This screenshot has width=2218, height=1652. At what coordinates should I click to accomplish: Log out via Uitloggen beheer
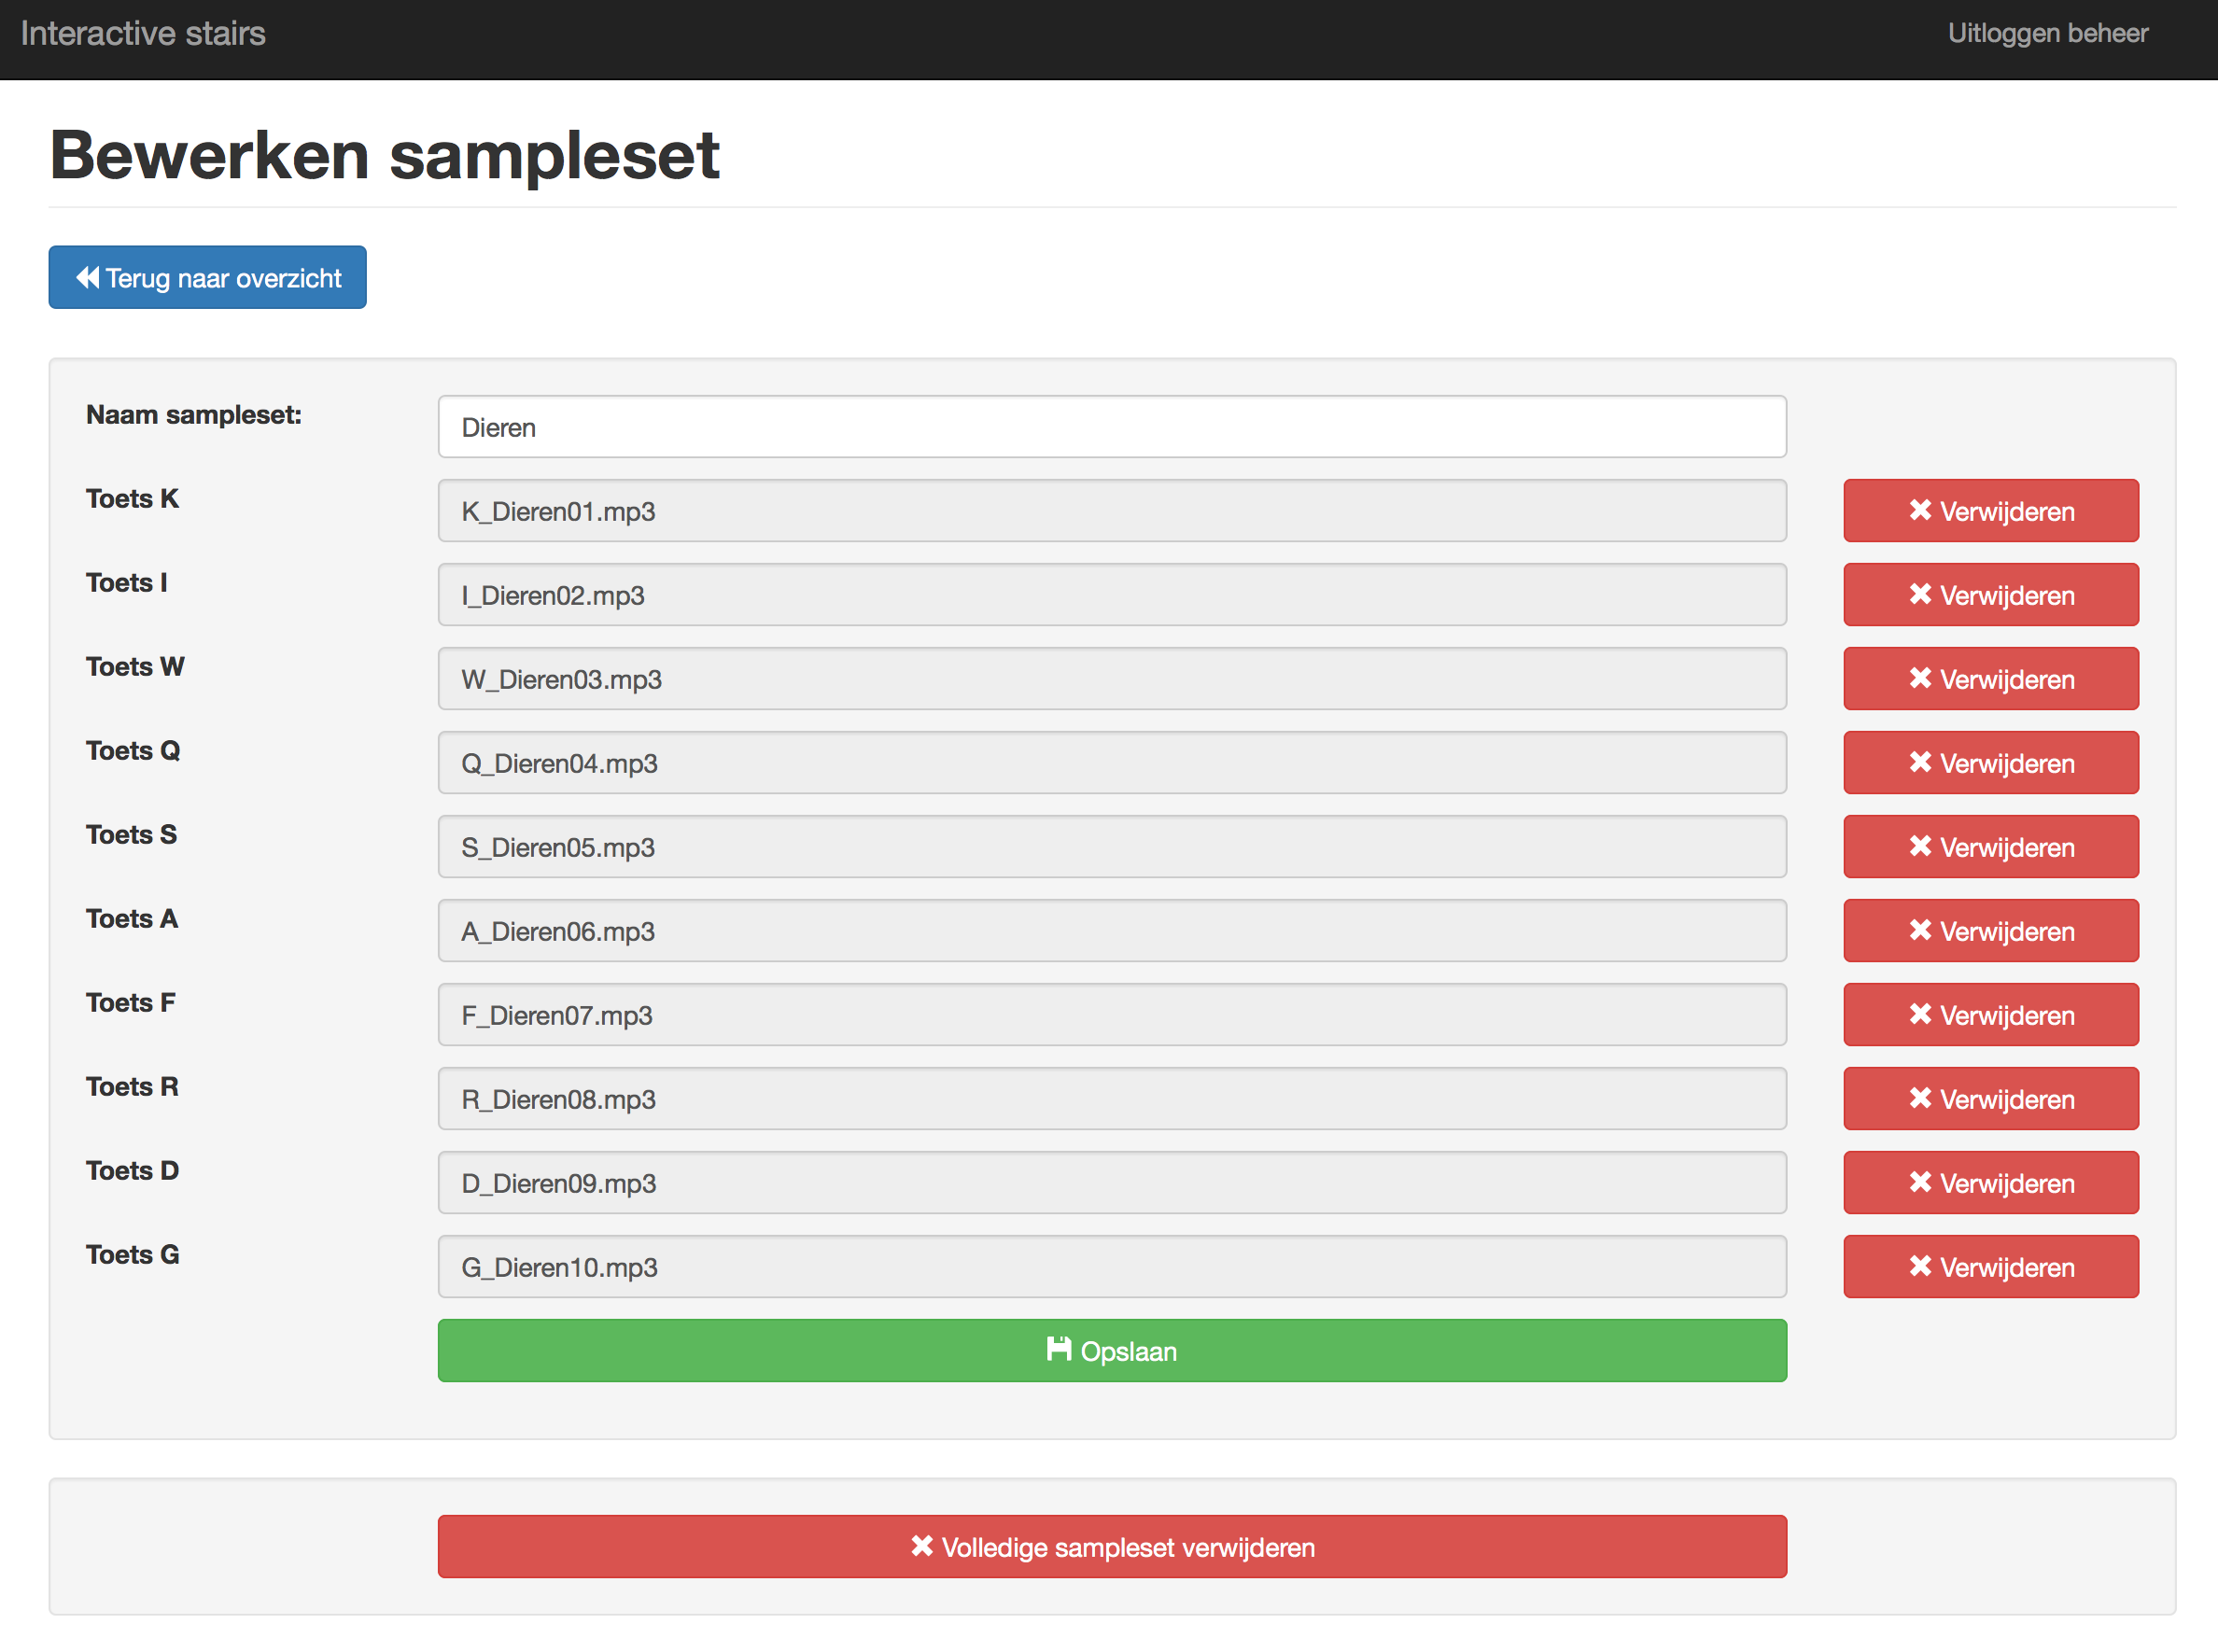coord(2047,33)
